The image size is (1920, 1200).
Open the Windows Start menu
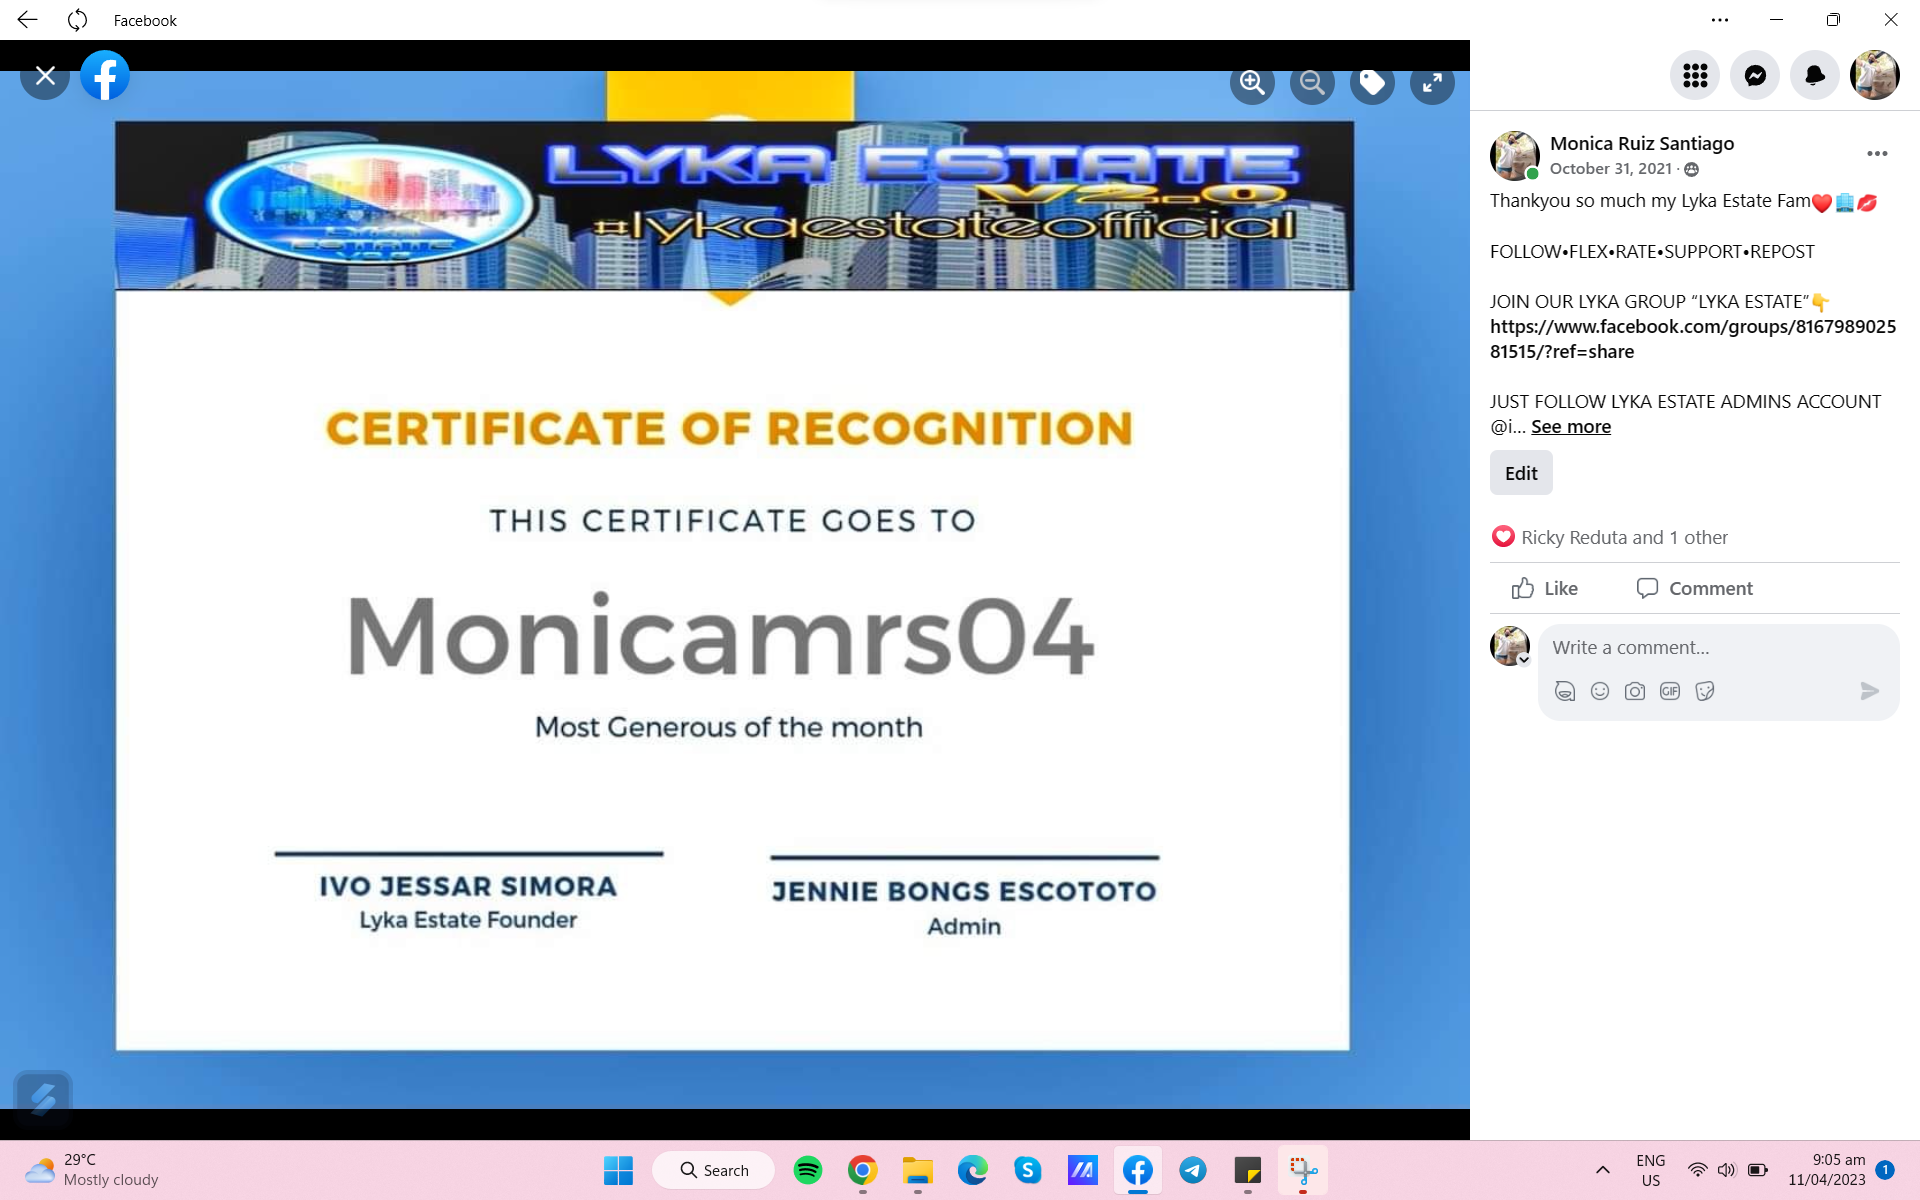click(618, 1170)
